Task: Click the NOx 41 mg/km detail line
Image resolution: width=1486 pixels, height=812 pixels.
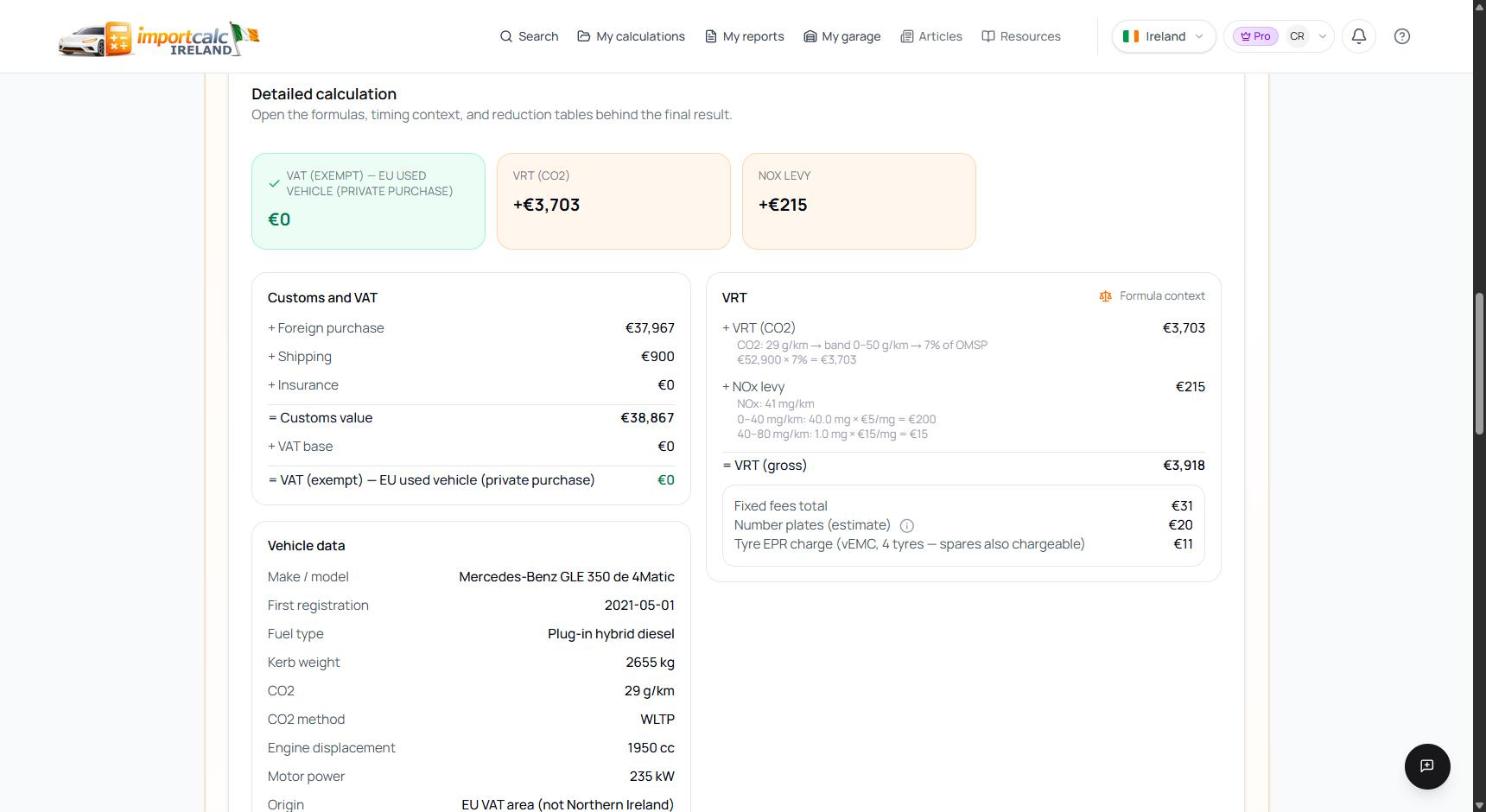Action: pos(776,404)
